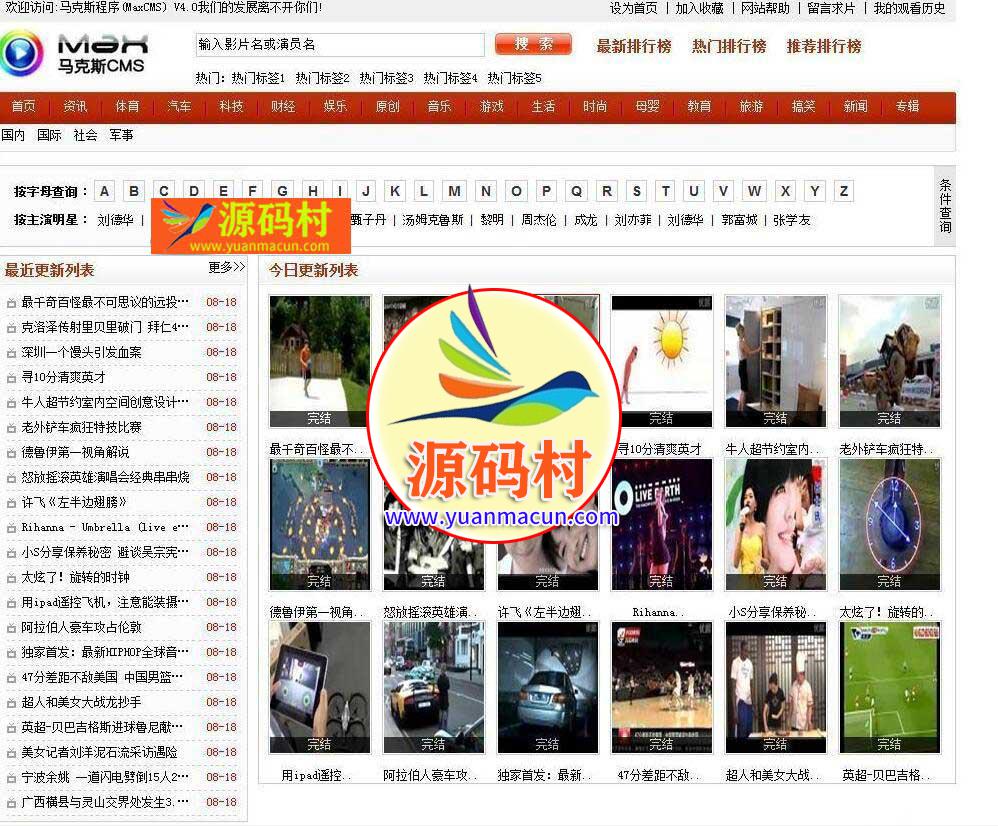Select letter A in alphabet filter
998x826 pixels.
click(105, 191)
